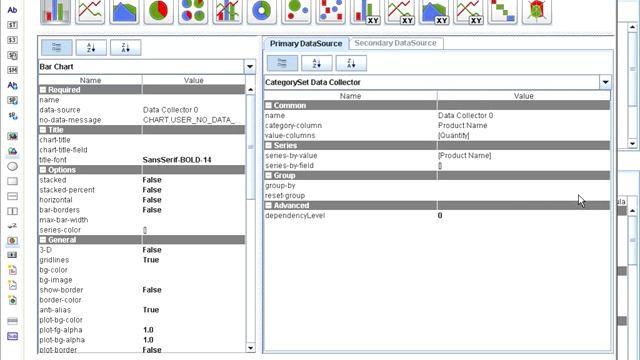640x360 pixels.
Task: Pick the text-field ($T) palette icon
Action: 12,25
